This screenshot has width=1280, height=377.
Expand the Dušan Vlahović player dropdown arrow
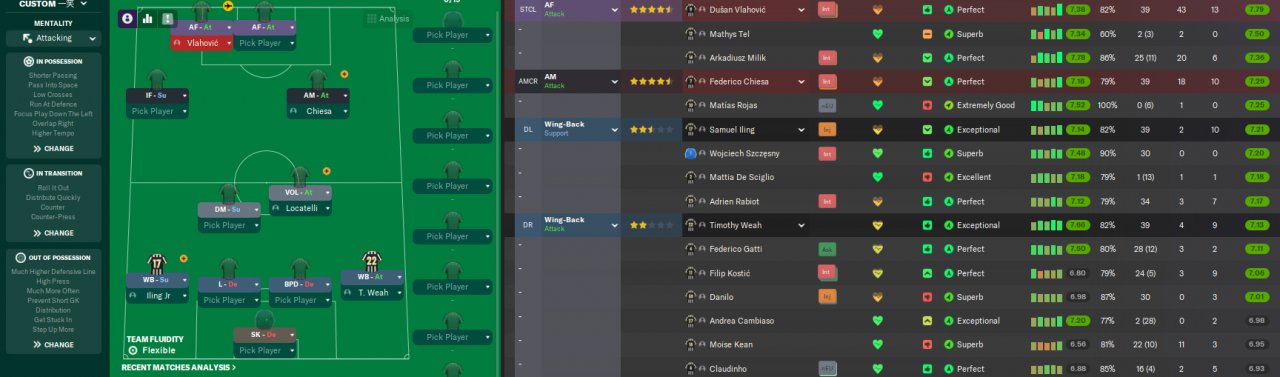(x=801, y=9)
